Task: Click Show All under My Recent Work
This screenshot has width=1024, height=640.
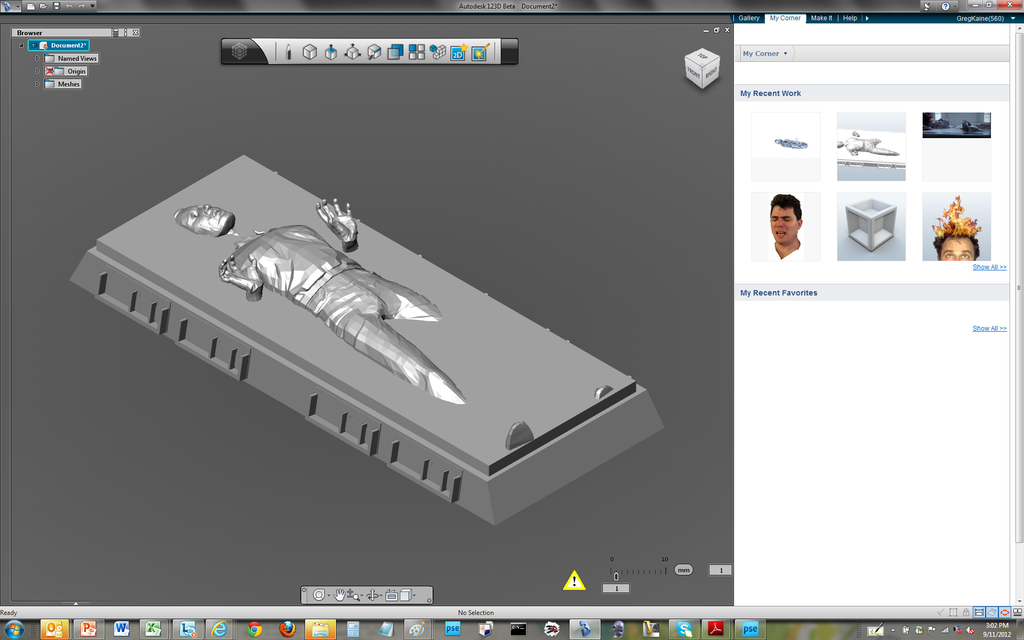Action: tap(989, 267)
